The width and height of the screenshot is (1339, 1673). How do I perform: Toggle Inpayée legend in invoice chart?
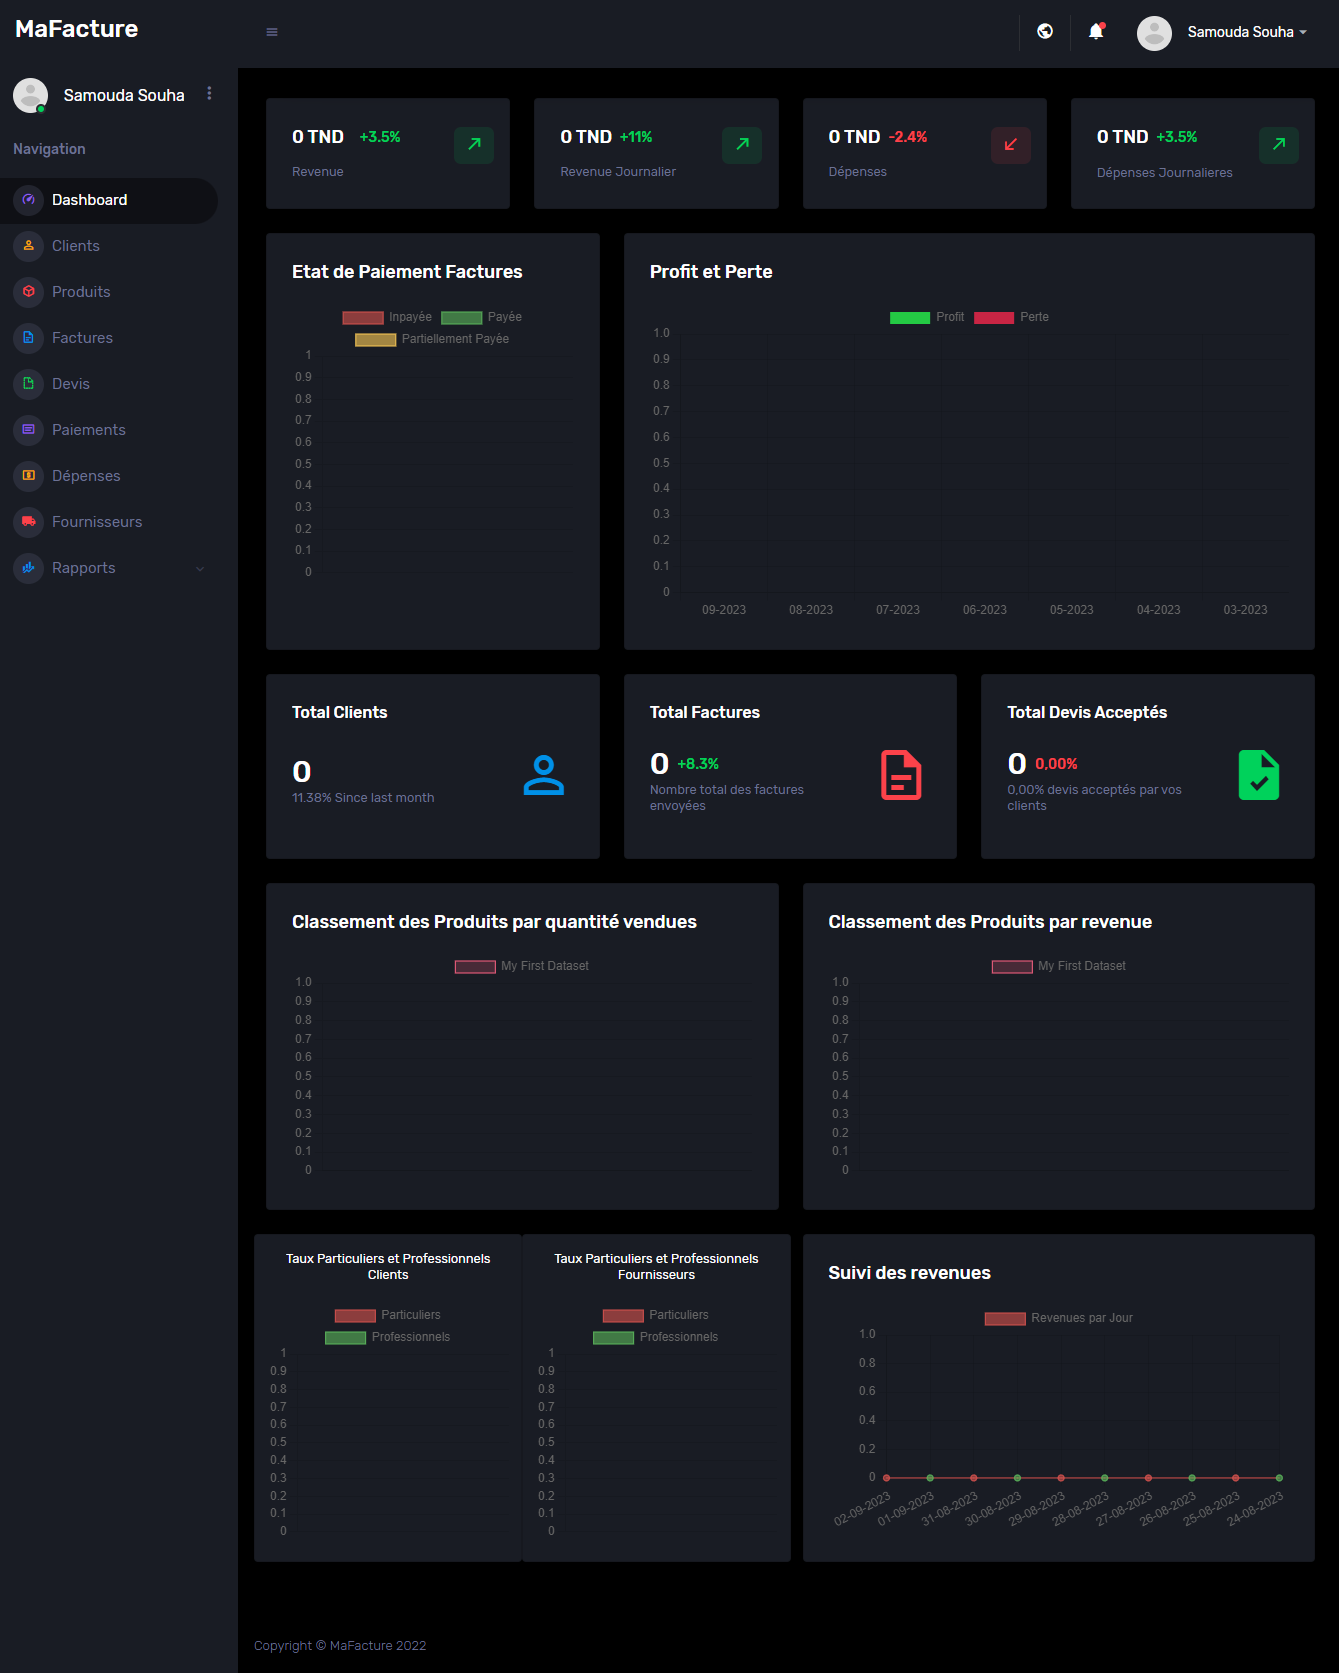388,317
